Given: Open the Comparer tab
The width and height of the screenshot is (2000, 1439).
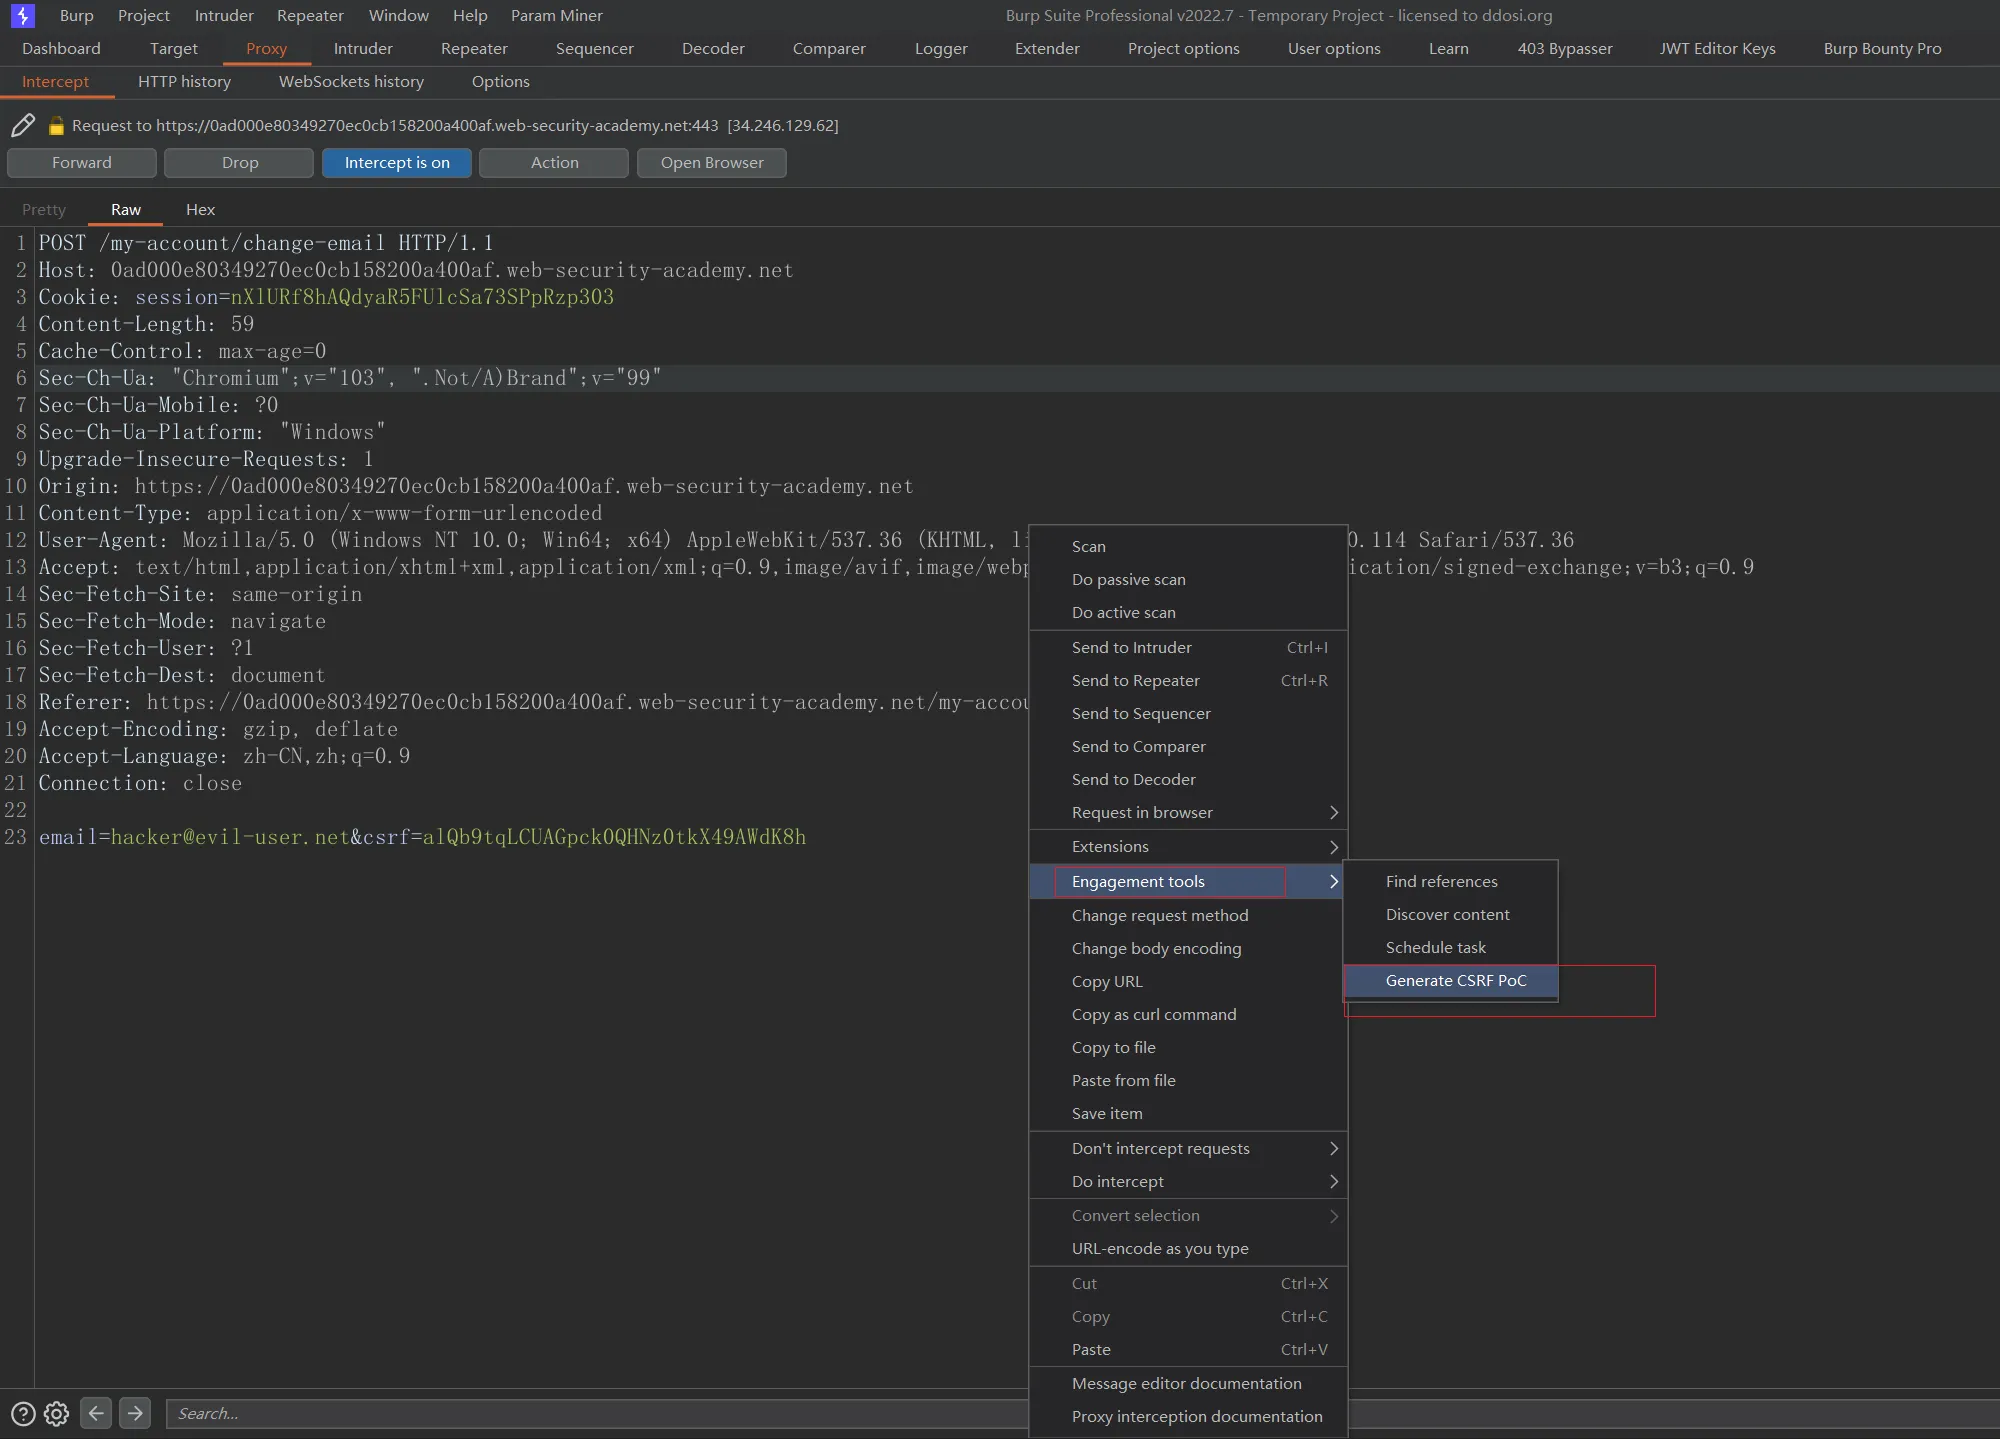Looking at the screenshot, I should coord(829,48).
